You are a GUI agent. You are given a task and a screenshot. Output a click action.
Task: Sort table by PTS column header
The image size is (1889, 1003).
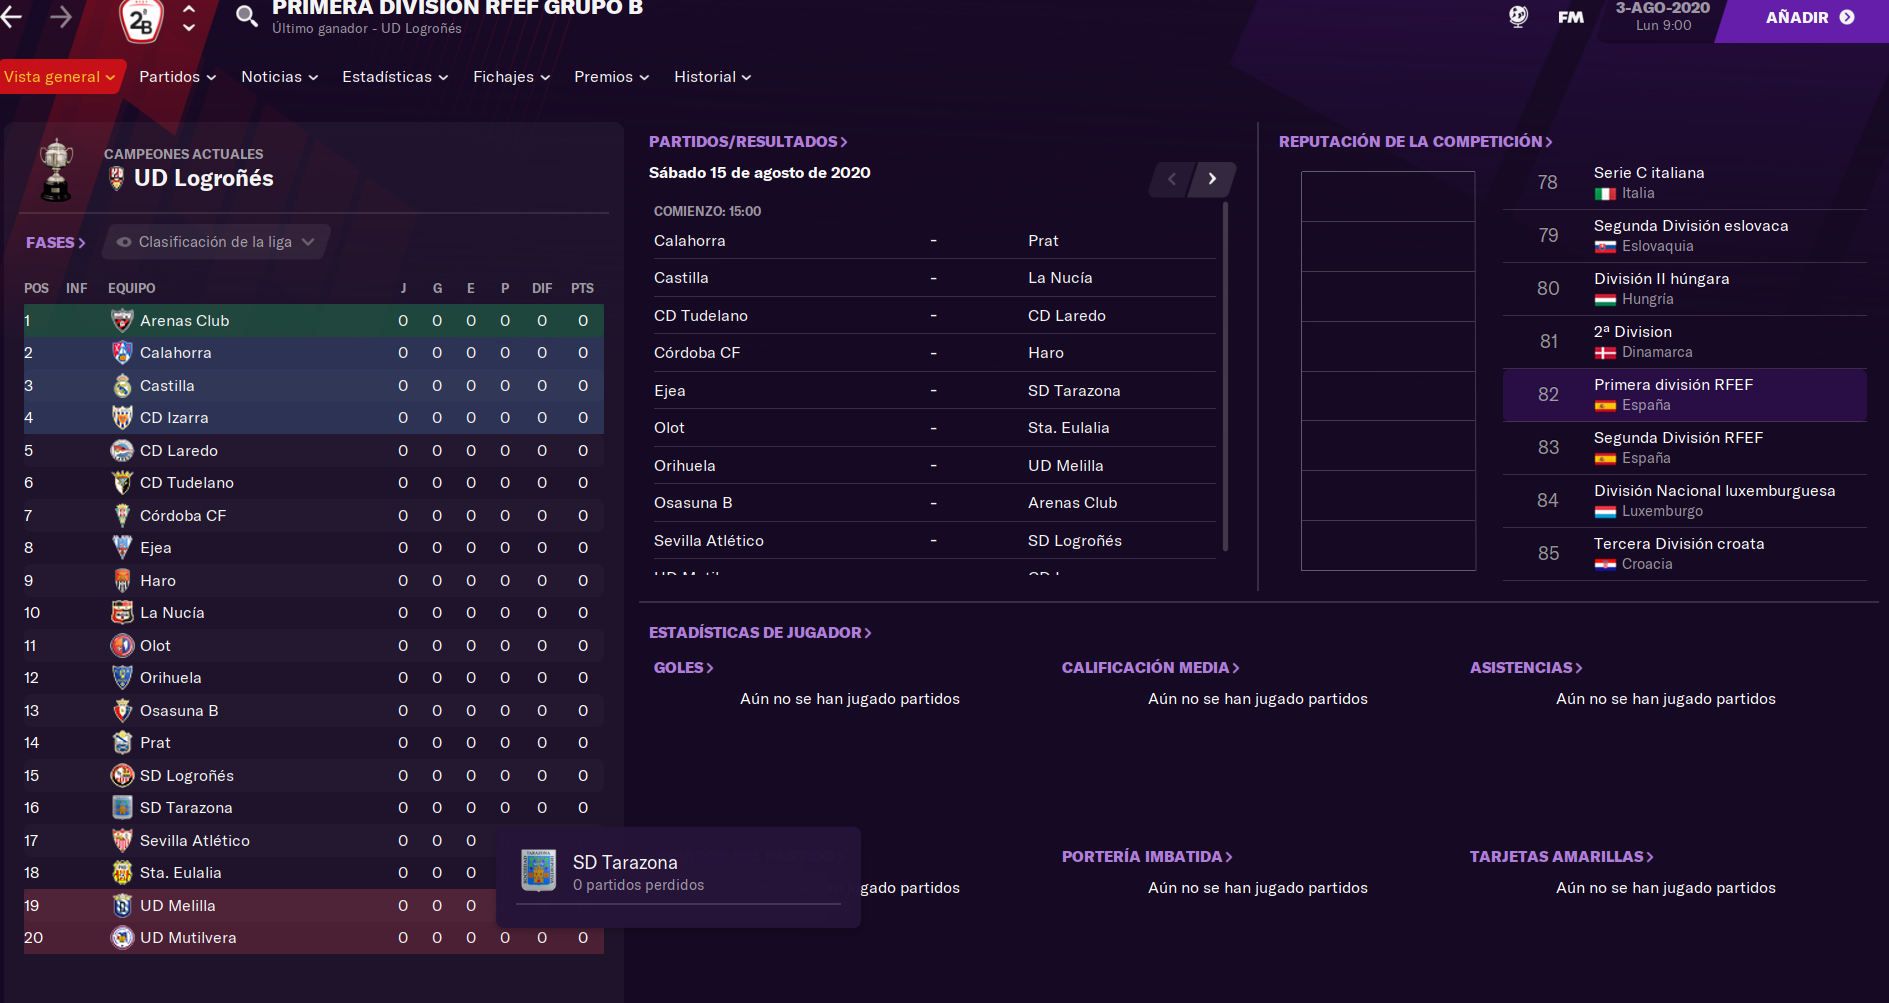(x=582, y=288)
